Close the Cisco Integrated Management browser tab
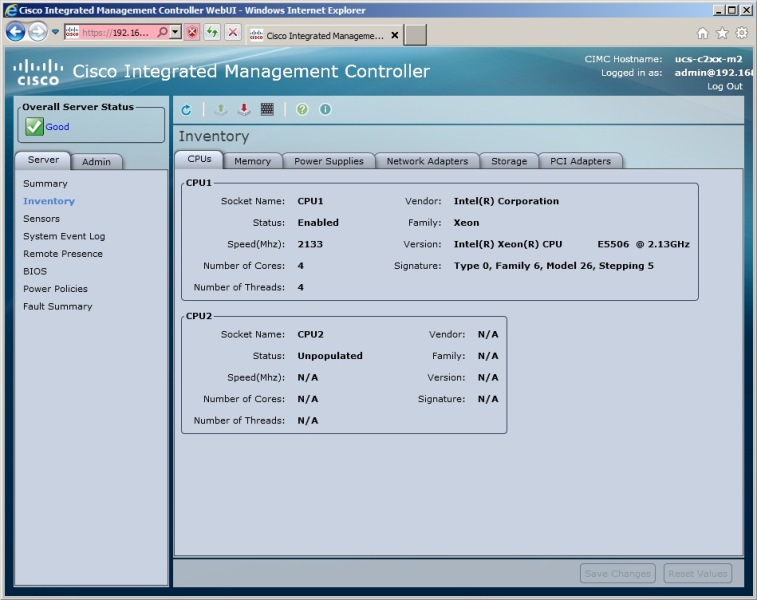Screen dimensions: 757x600 [394, 35]
